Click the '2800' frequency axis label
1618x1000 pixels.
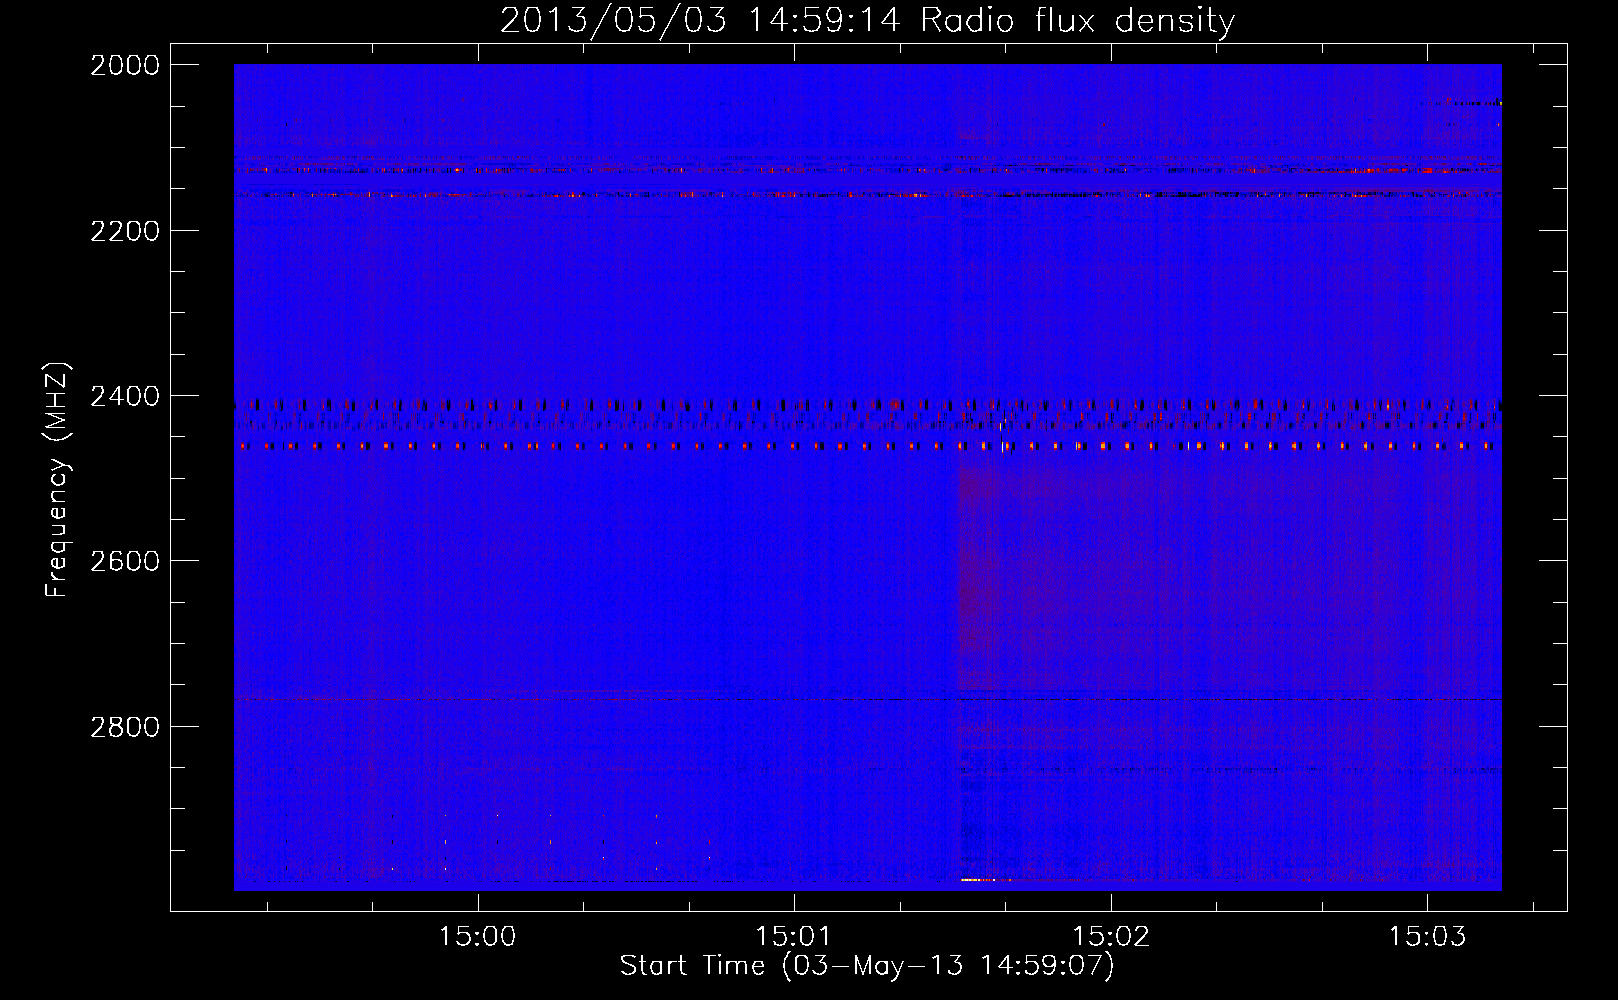(x=125, y=726)
